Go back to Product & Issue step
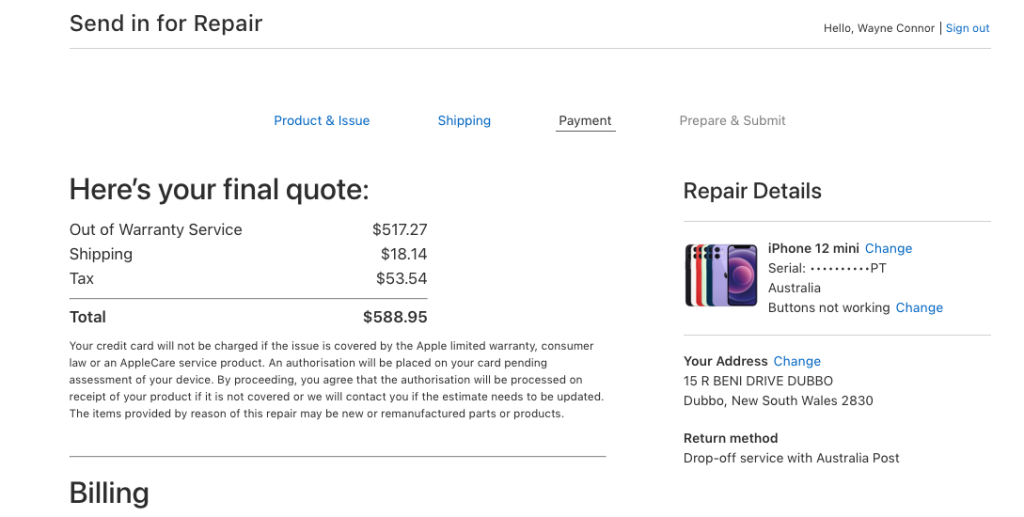Viewport: 1024px width, 517px height. (321, 121)
